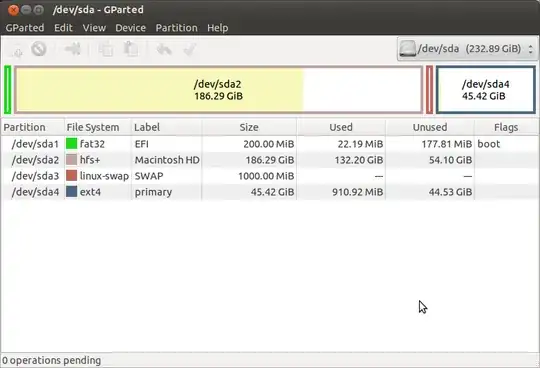Minimize the GParted window
540x368 pixels.
point(26,10)
